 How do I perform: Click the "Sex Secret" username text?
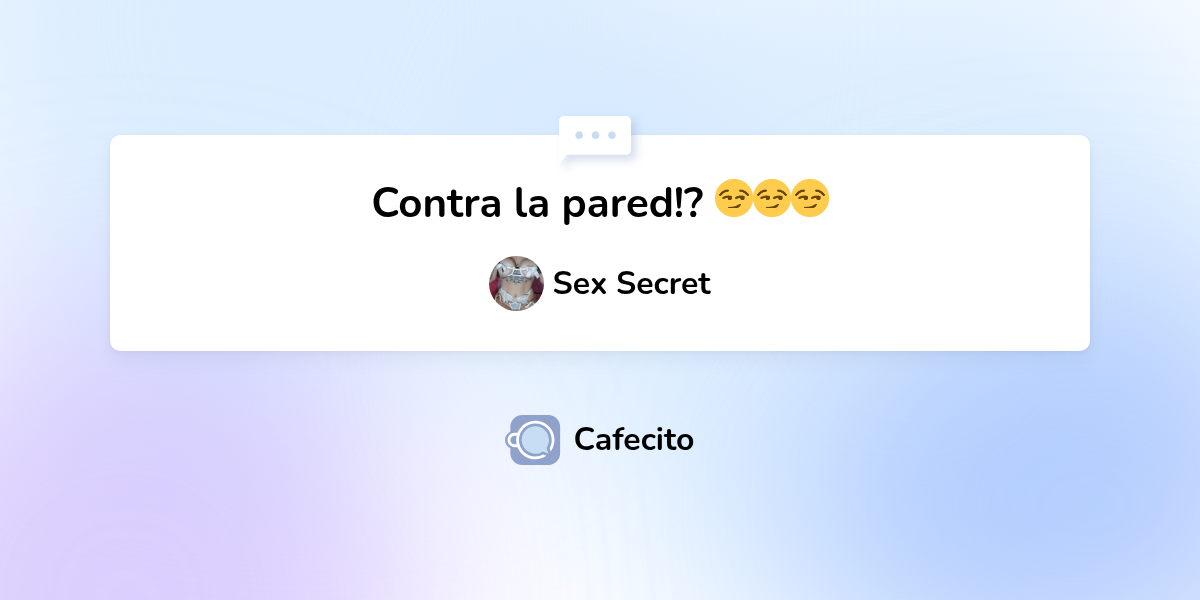coord(631,284)
